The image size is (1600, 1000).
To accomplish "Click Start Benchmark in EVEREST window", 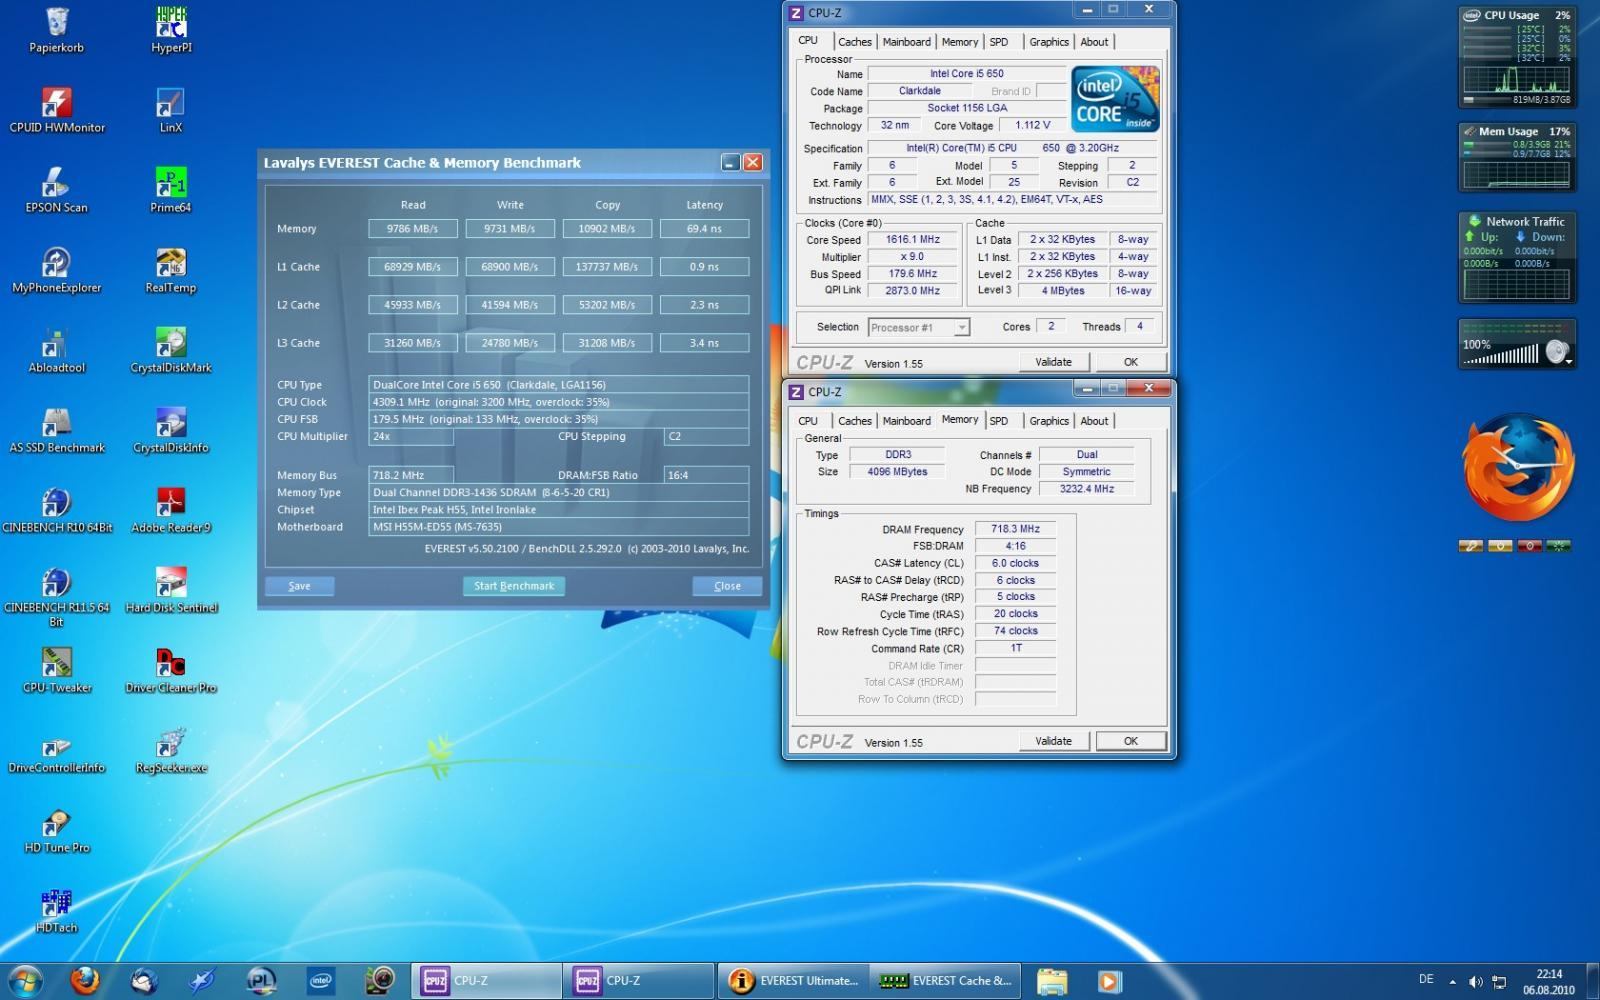I will [514, 586].
